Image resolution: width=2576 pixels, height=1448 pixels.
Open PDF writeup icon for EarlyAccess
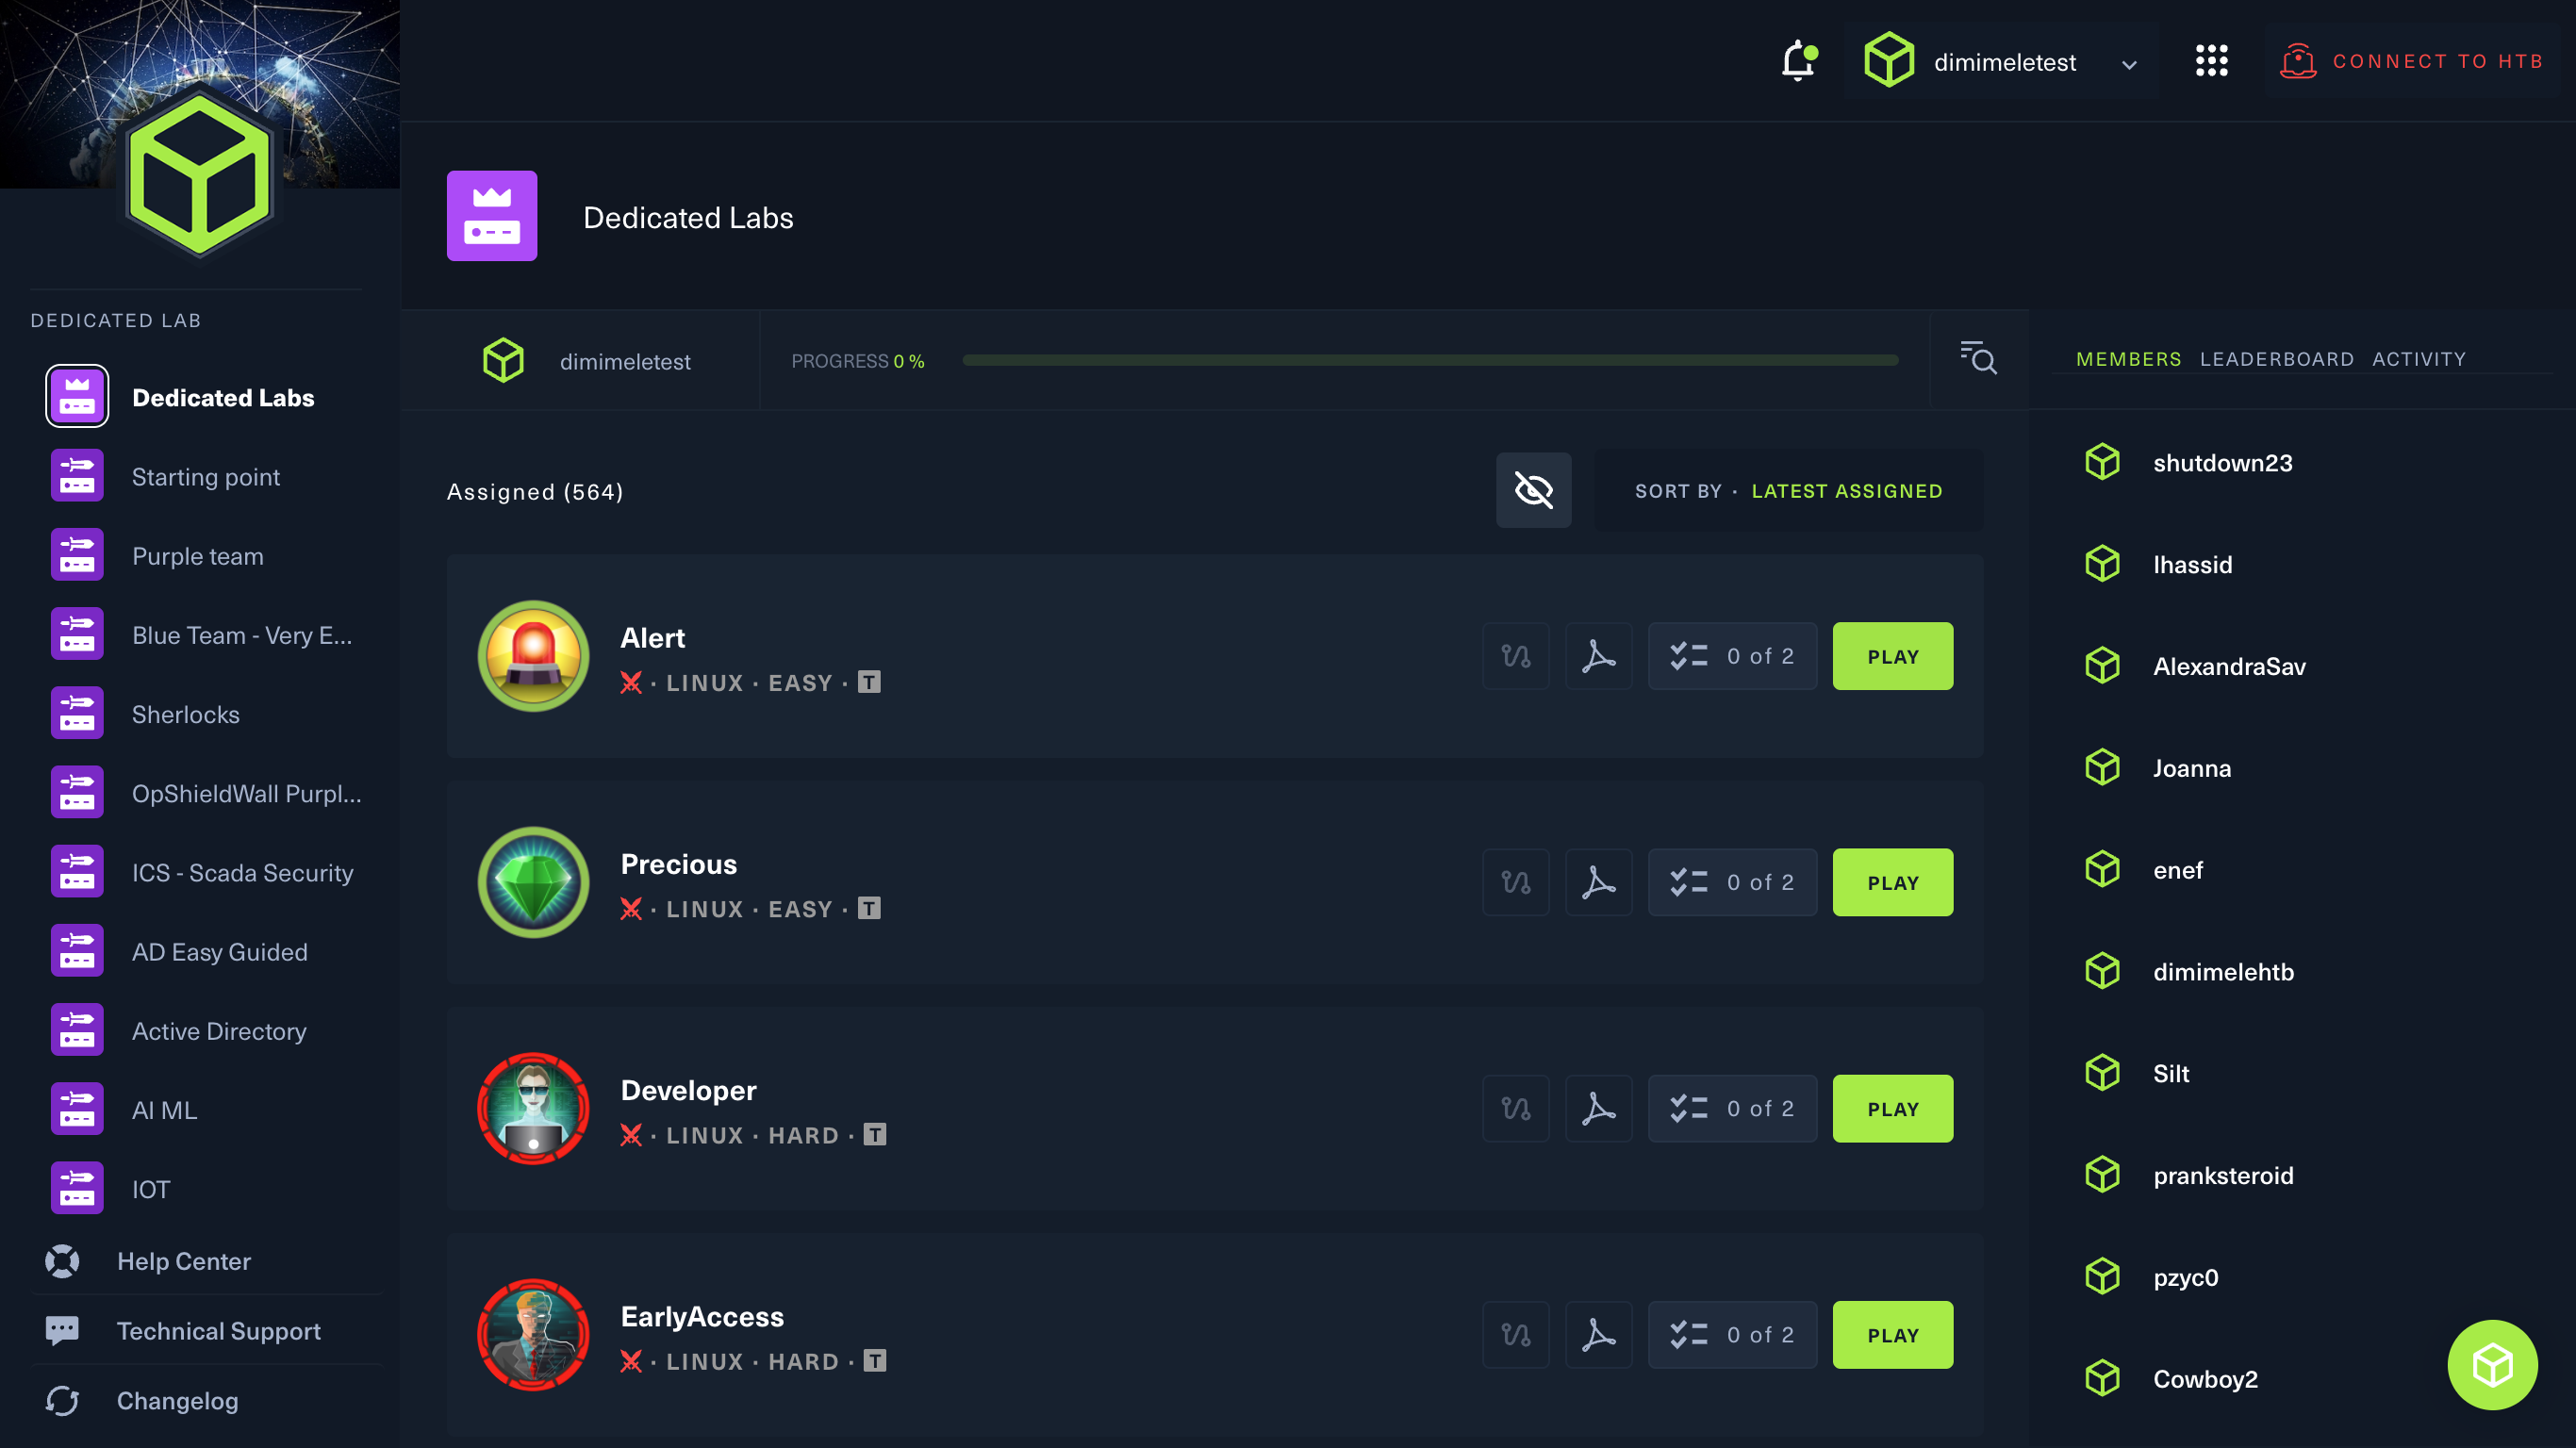tap(1598, 1334)
